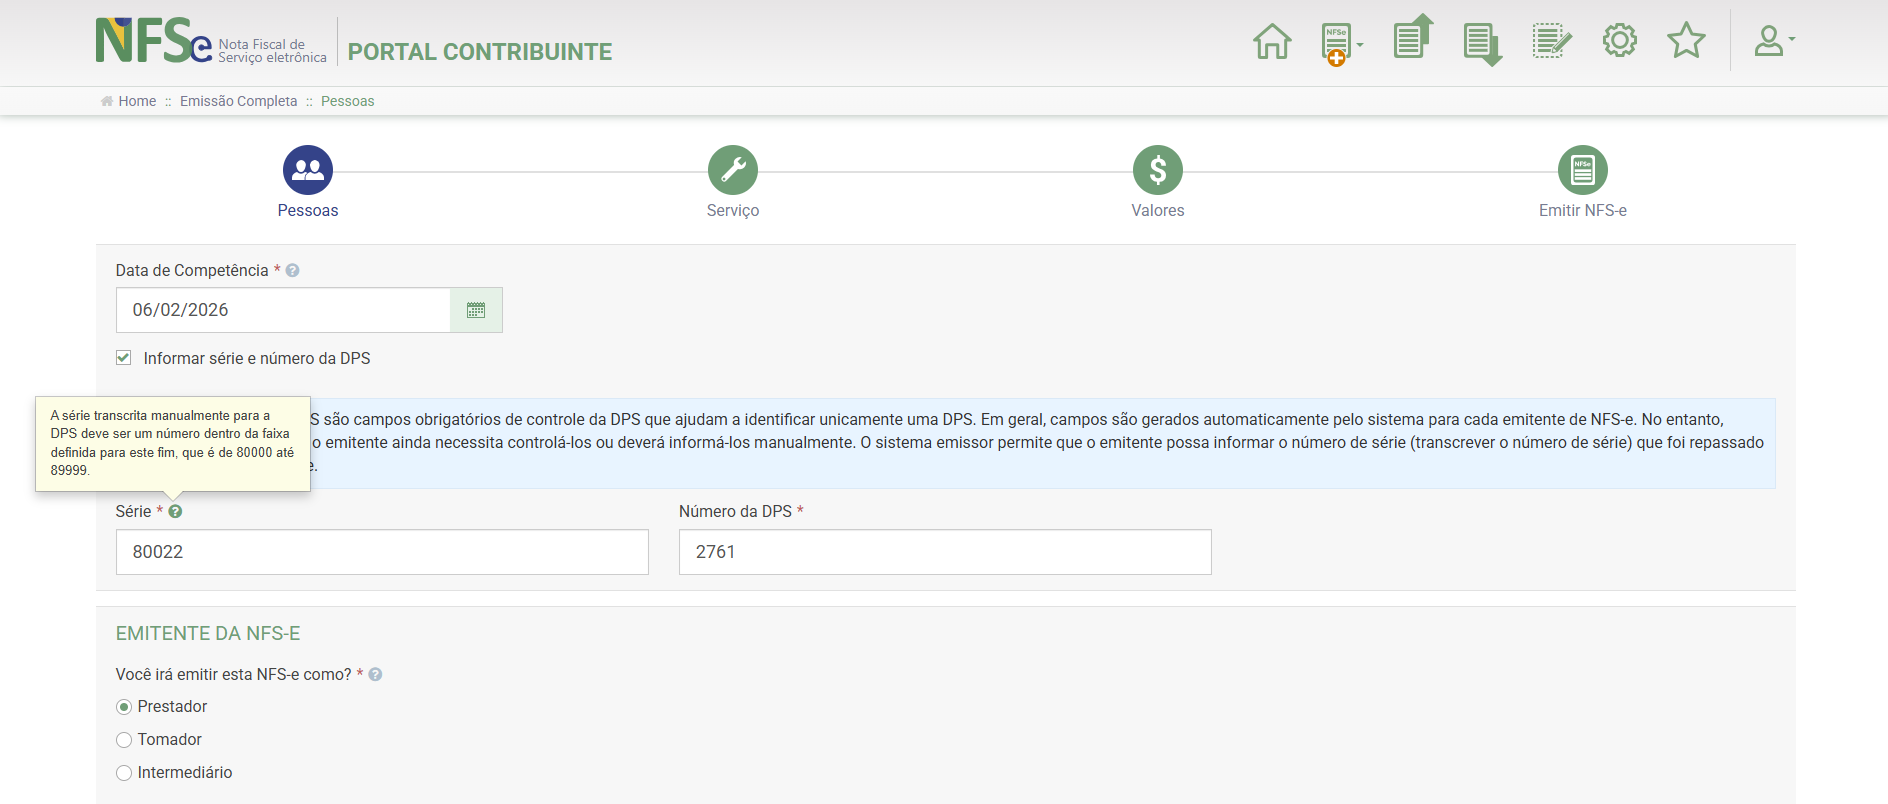Click the Home breadcrumb link
1888x804 pixels.
(x=137, y=101)
